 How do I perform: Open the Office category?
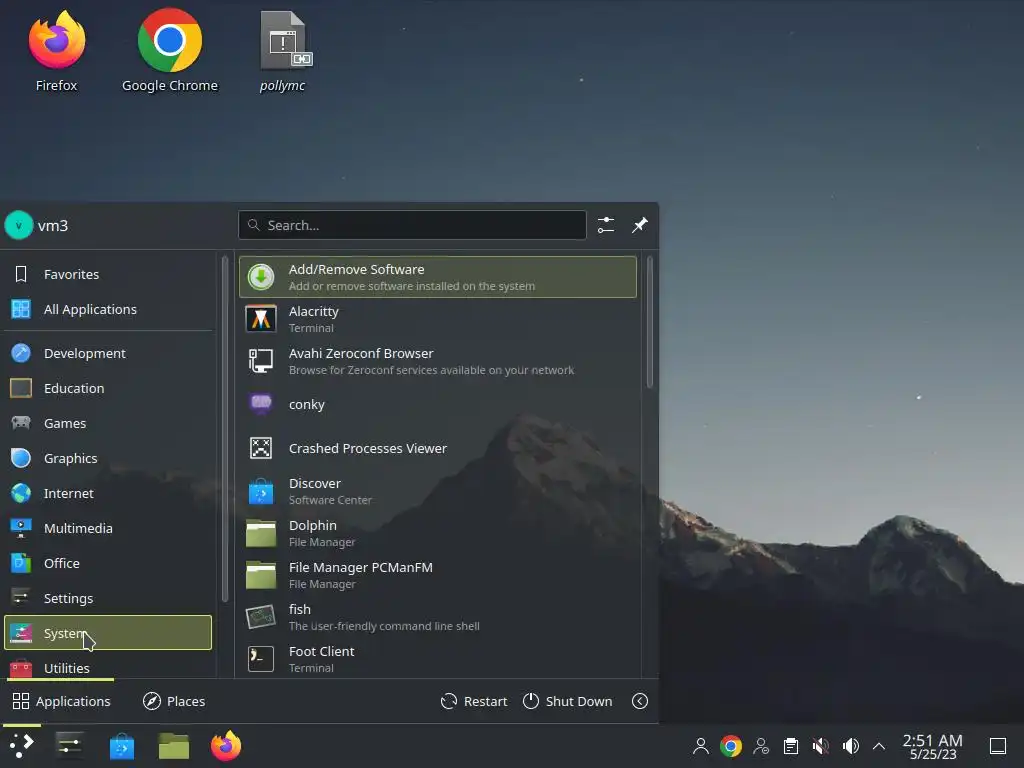[x=108, y=564]
